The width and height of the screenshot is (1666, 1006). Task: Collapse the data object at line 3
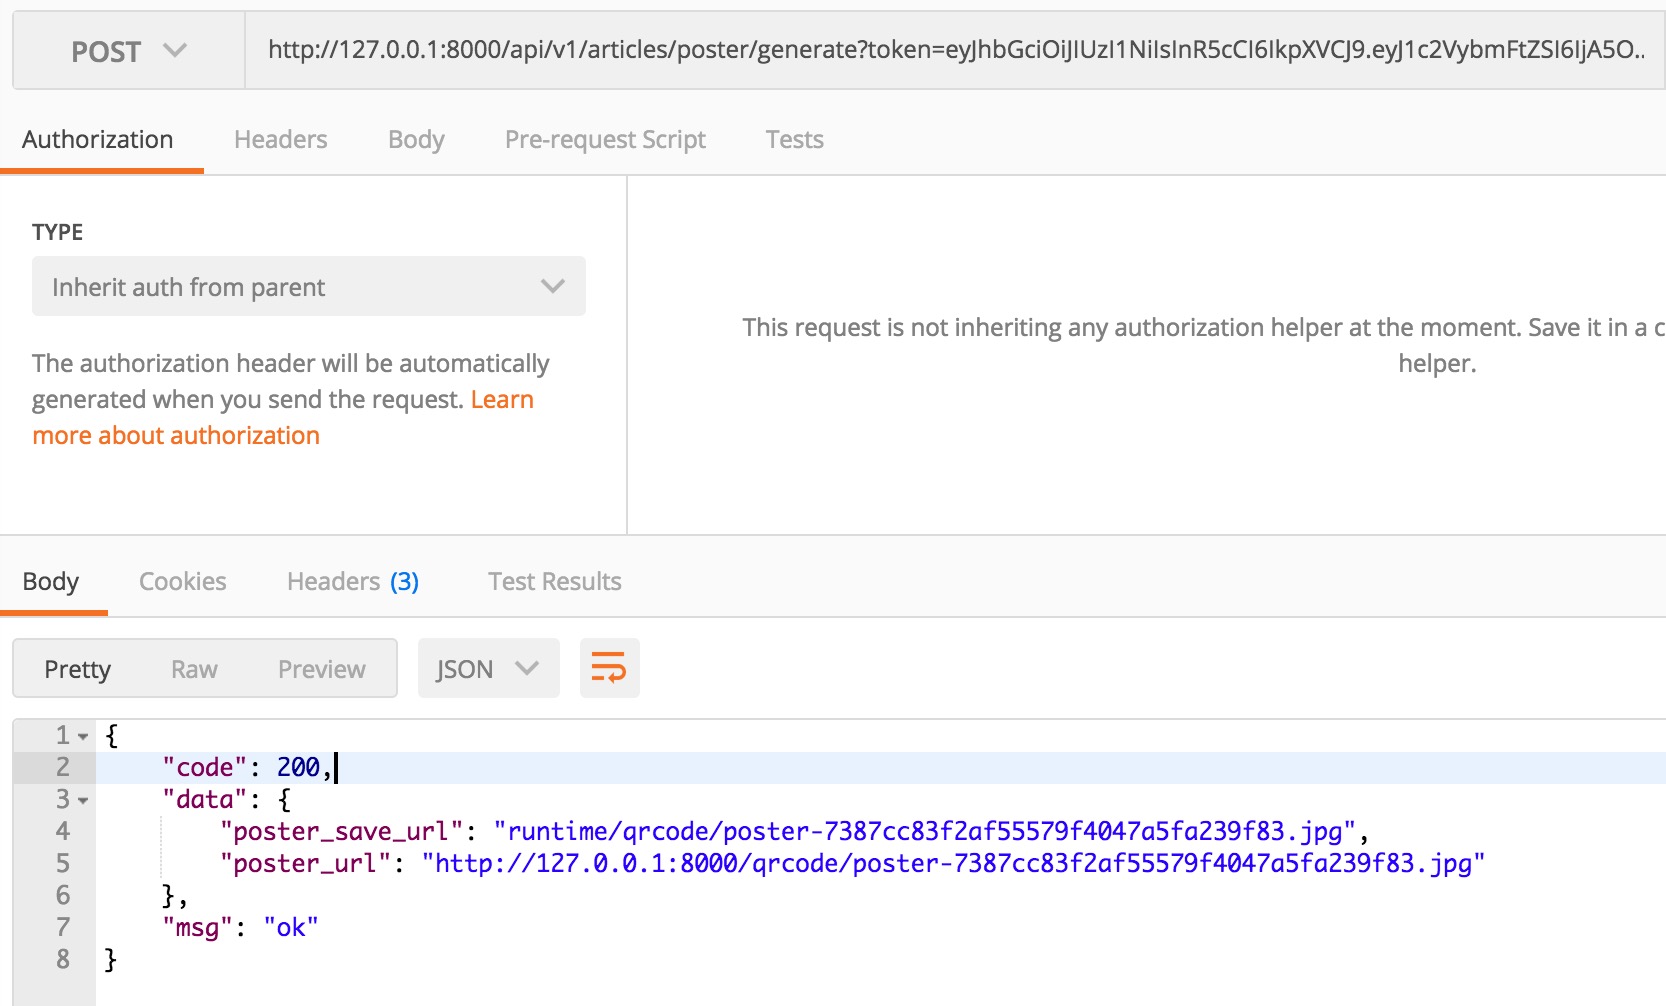click(x=83, y=801)
